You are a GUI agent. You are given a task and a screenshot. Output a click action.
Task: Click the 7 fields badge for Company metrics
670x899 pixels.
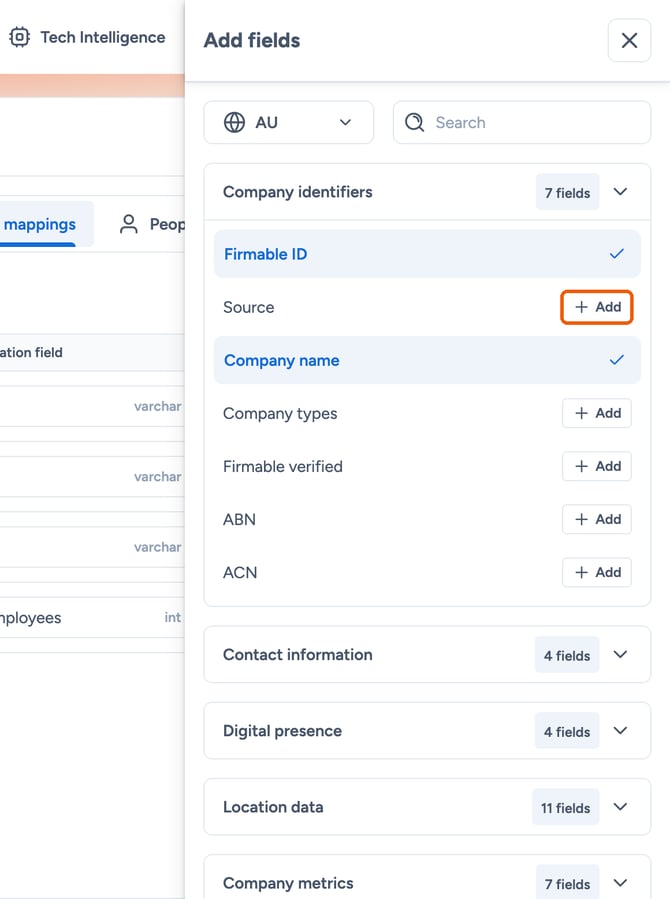click(567, 884)
